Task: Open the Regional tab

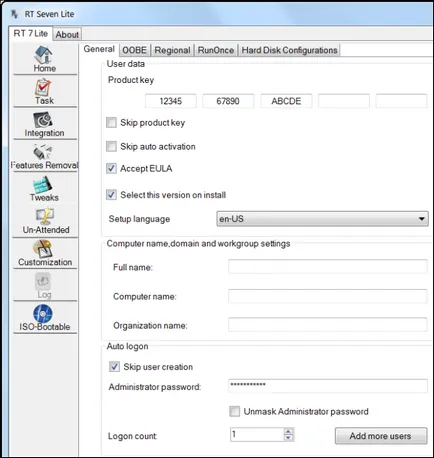Action: (x=172, y=50)
